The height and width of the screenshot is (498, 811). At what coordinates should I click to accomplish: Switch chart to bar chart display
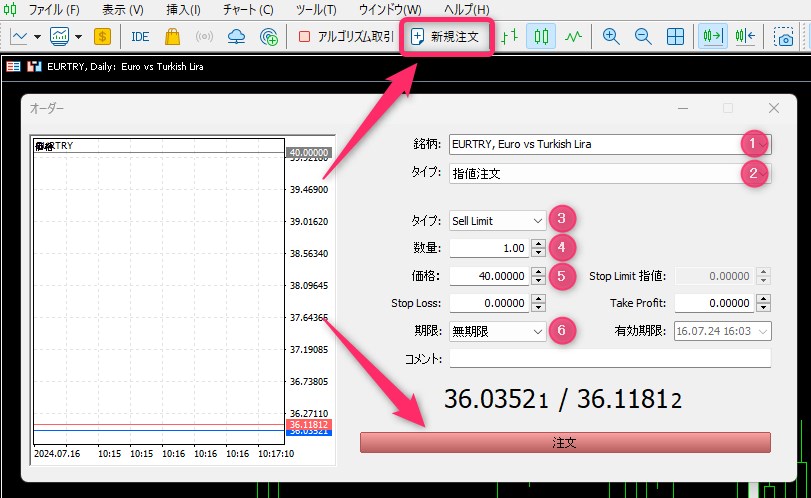[x=510, y=36]
